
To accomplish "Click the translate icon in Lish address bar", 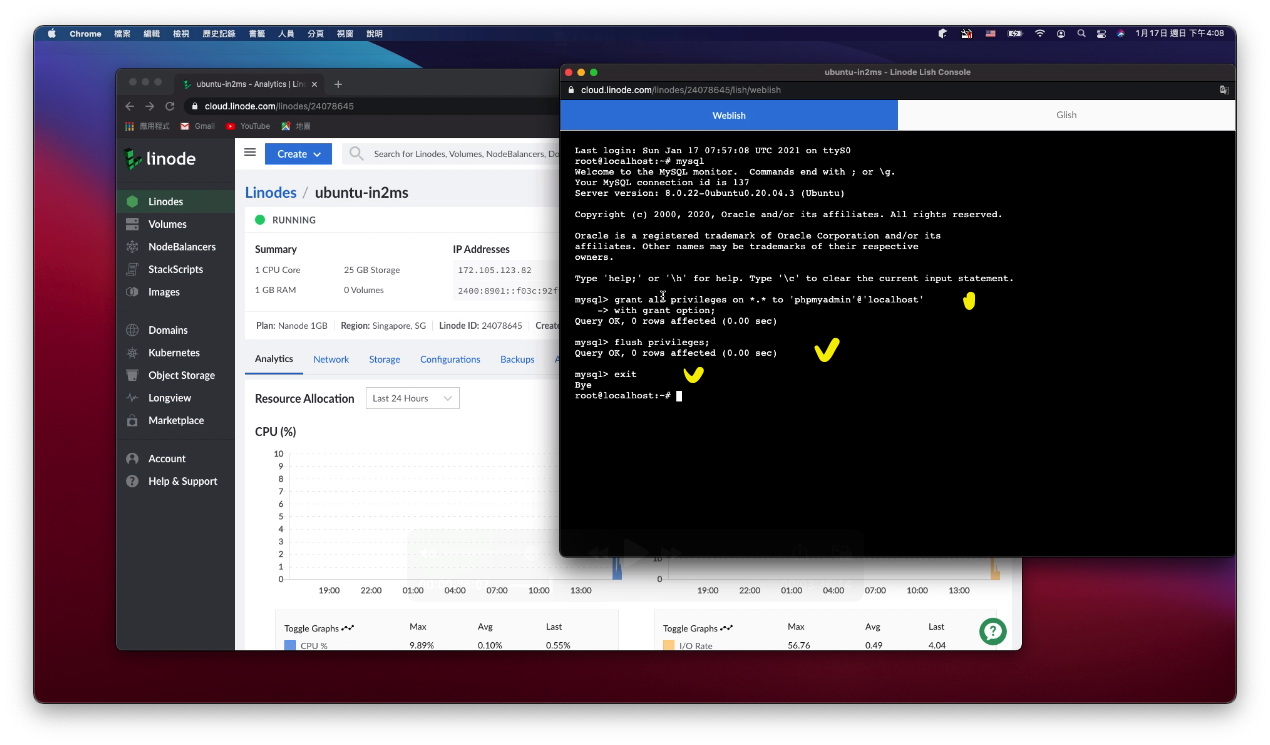I will (1223, 90).
